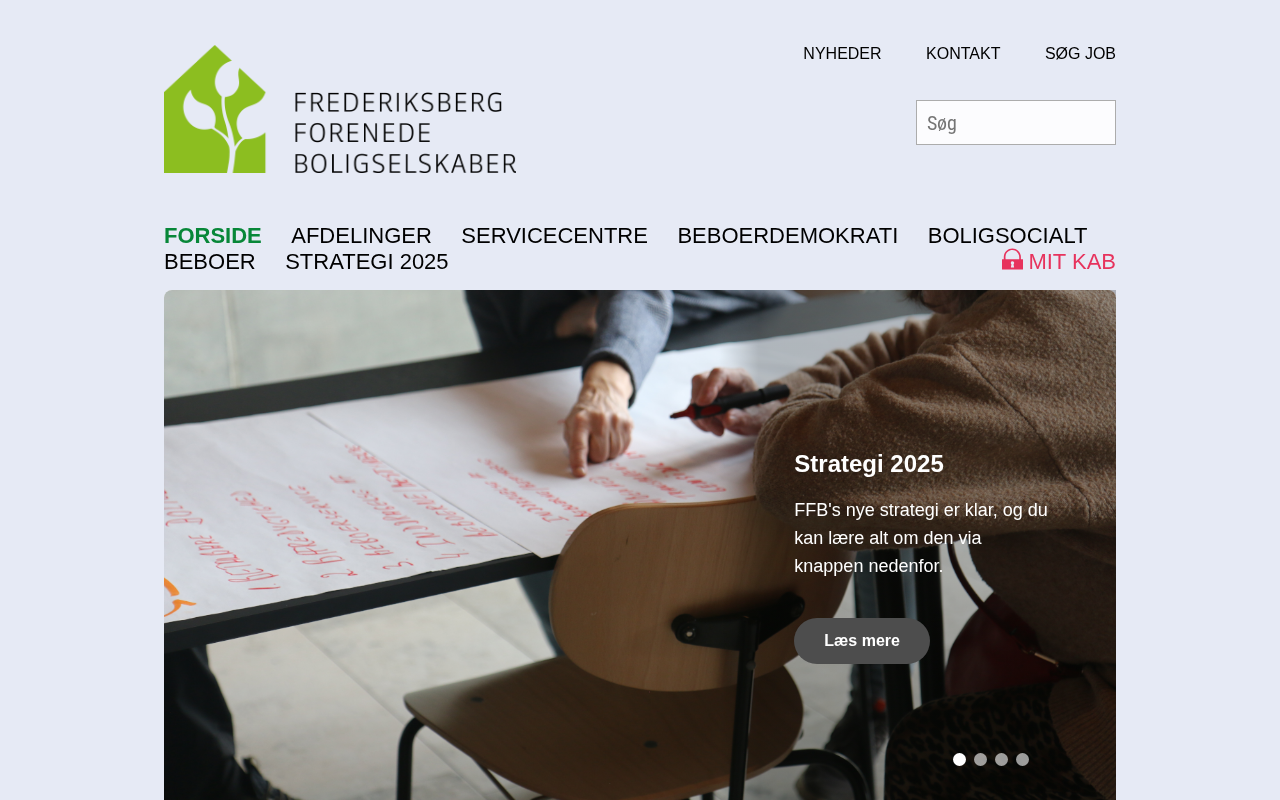
Task: Click the Læs mere button
Action: point(862,641)
